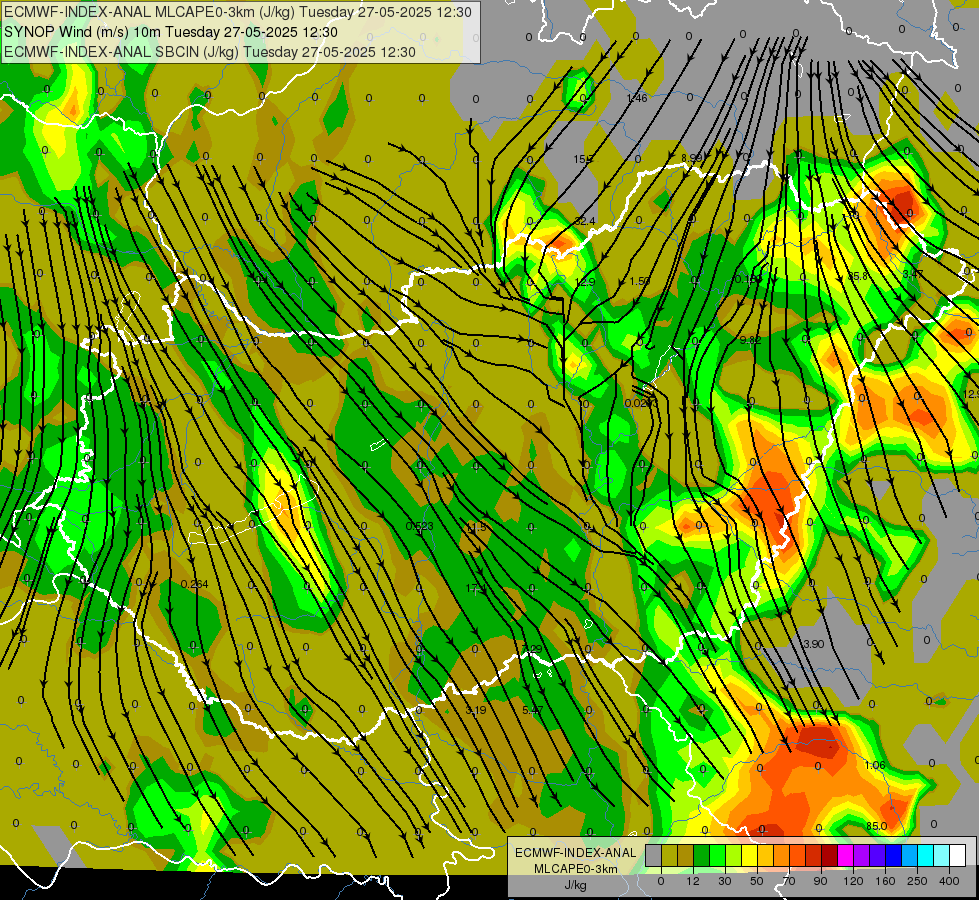Click the legend tick label 30
Screen dimensions: 979x900
725,881
